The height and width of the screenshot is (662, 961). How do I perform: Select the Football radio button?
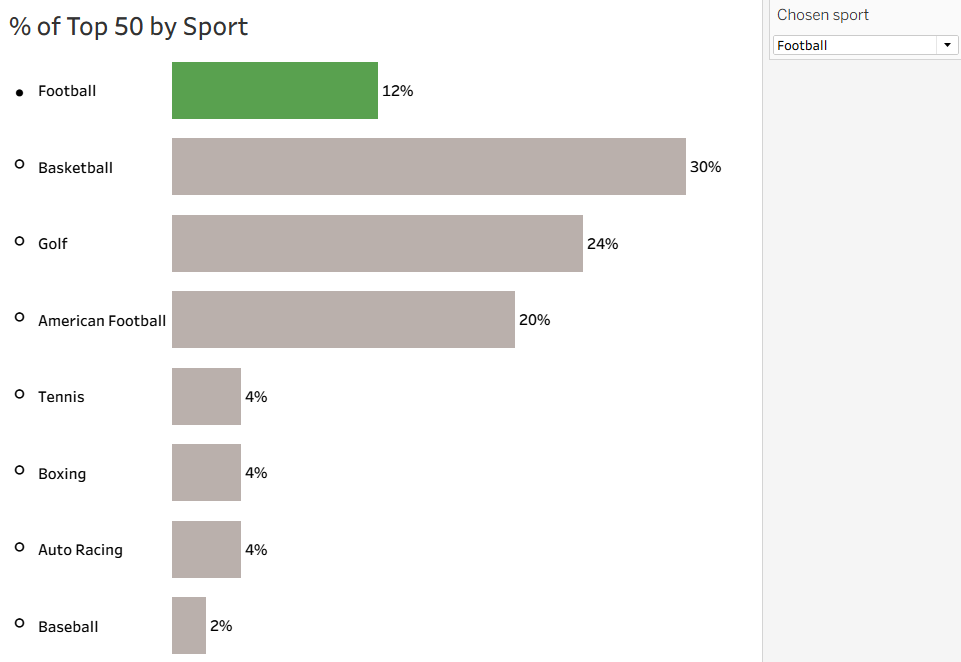[x=19, y=93]
